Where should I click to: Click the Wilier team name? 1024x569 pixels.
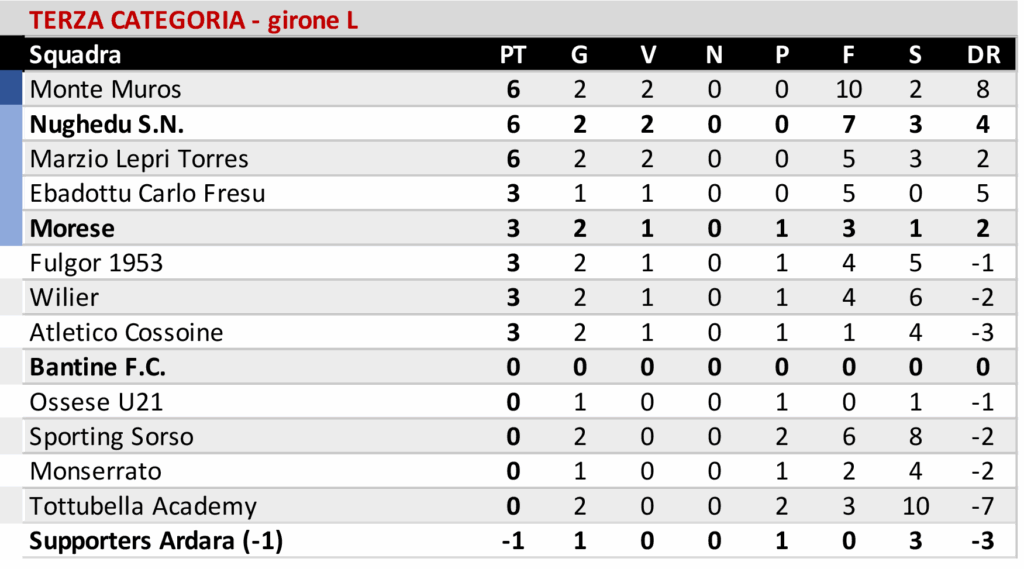point(64,298)
